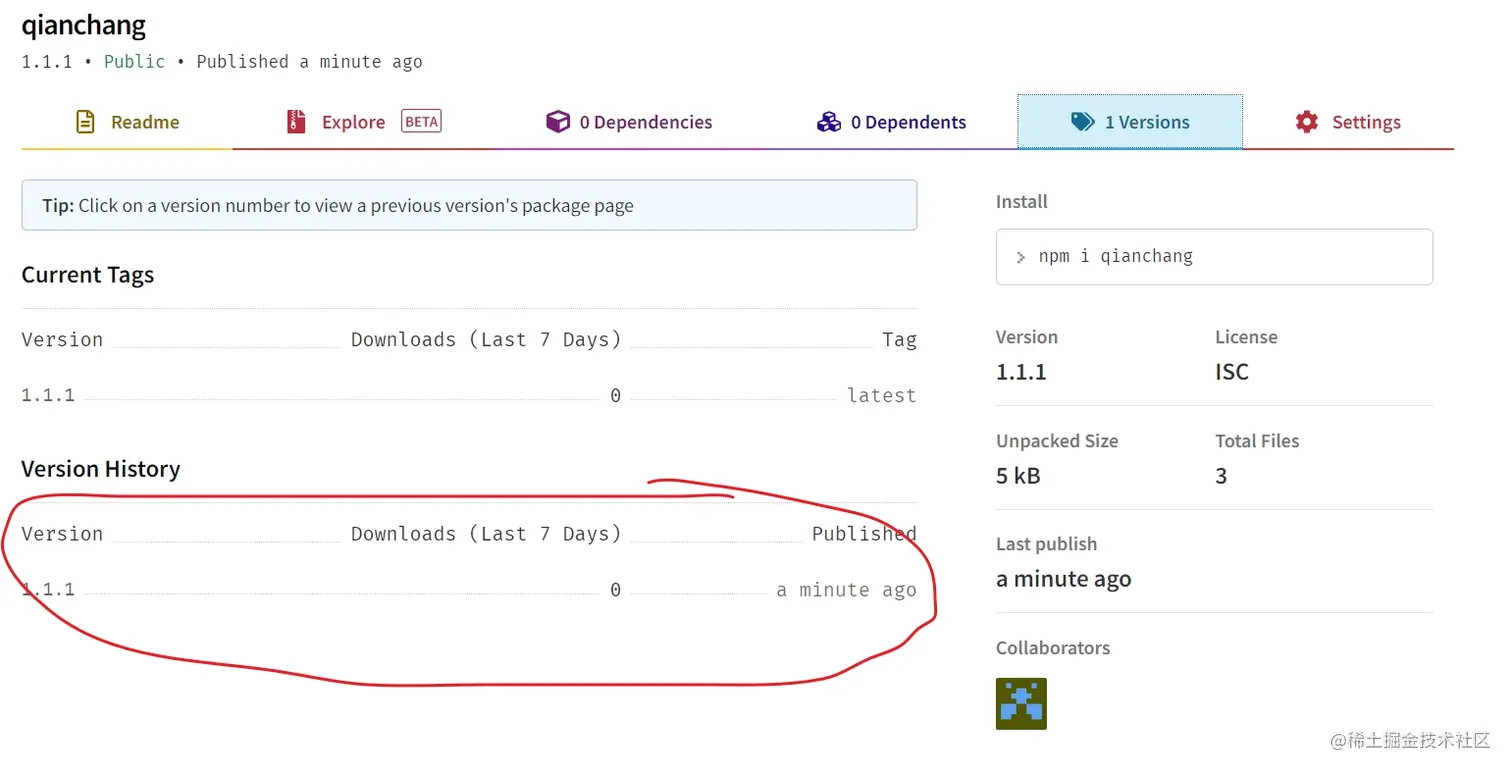The width and height of the screenshot is (1512, 772).
Task: Click version 1.1.1 in Version History
Action: (x=47, y=589)
